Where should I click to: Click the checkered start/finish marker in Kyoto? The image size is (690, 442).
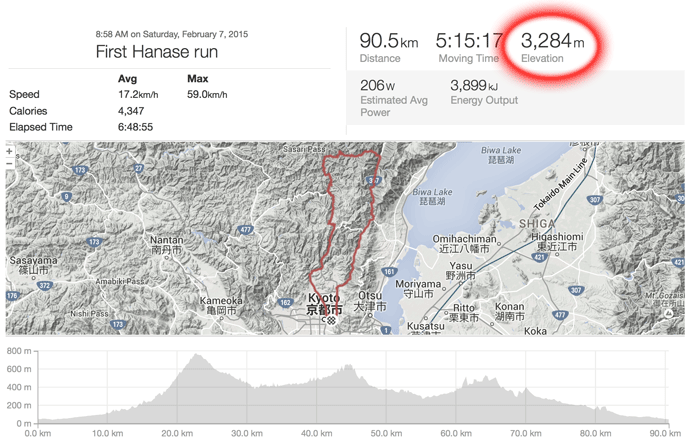[x=331, y=320]
